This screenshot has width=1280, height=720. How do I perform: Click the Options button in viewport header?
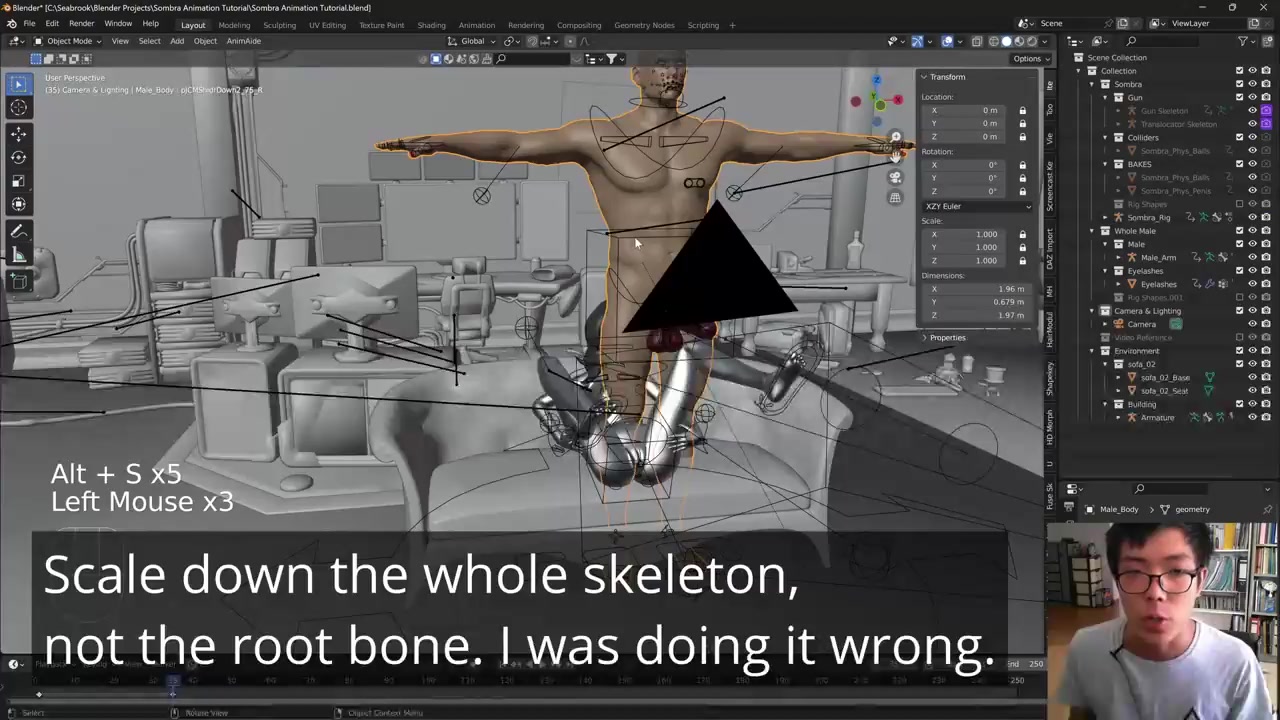point(1027,58)
